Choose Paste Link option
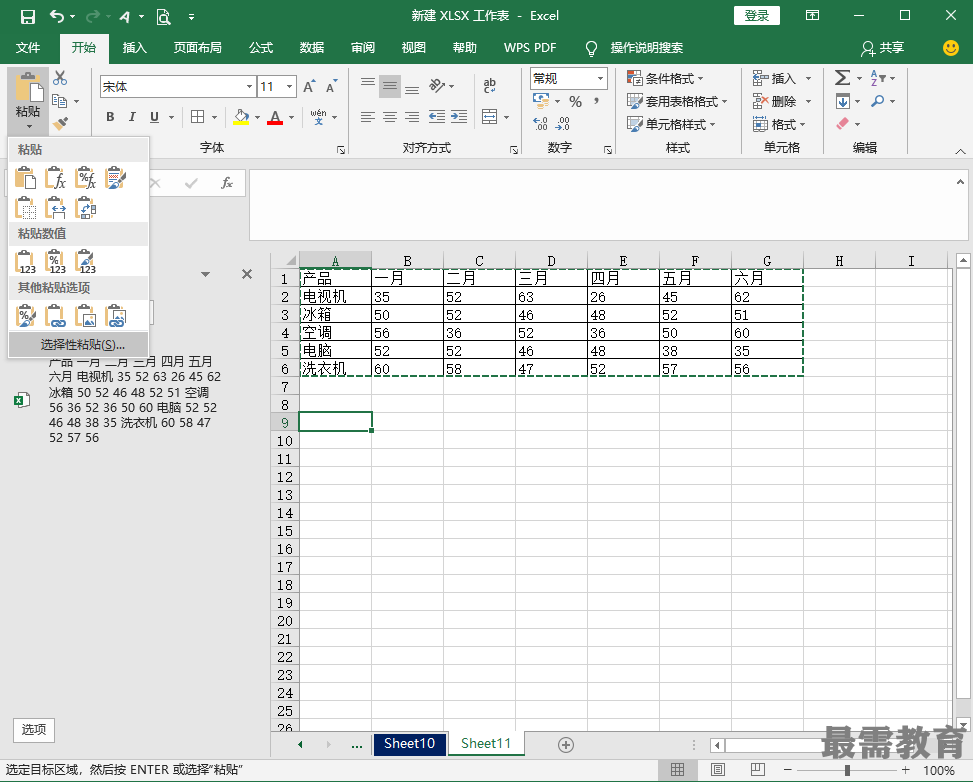 (55, 316)
